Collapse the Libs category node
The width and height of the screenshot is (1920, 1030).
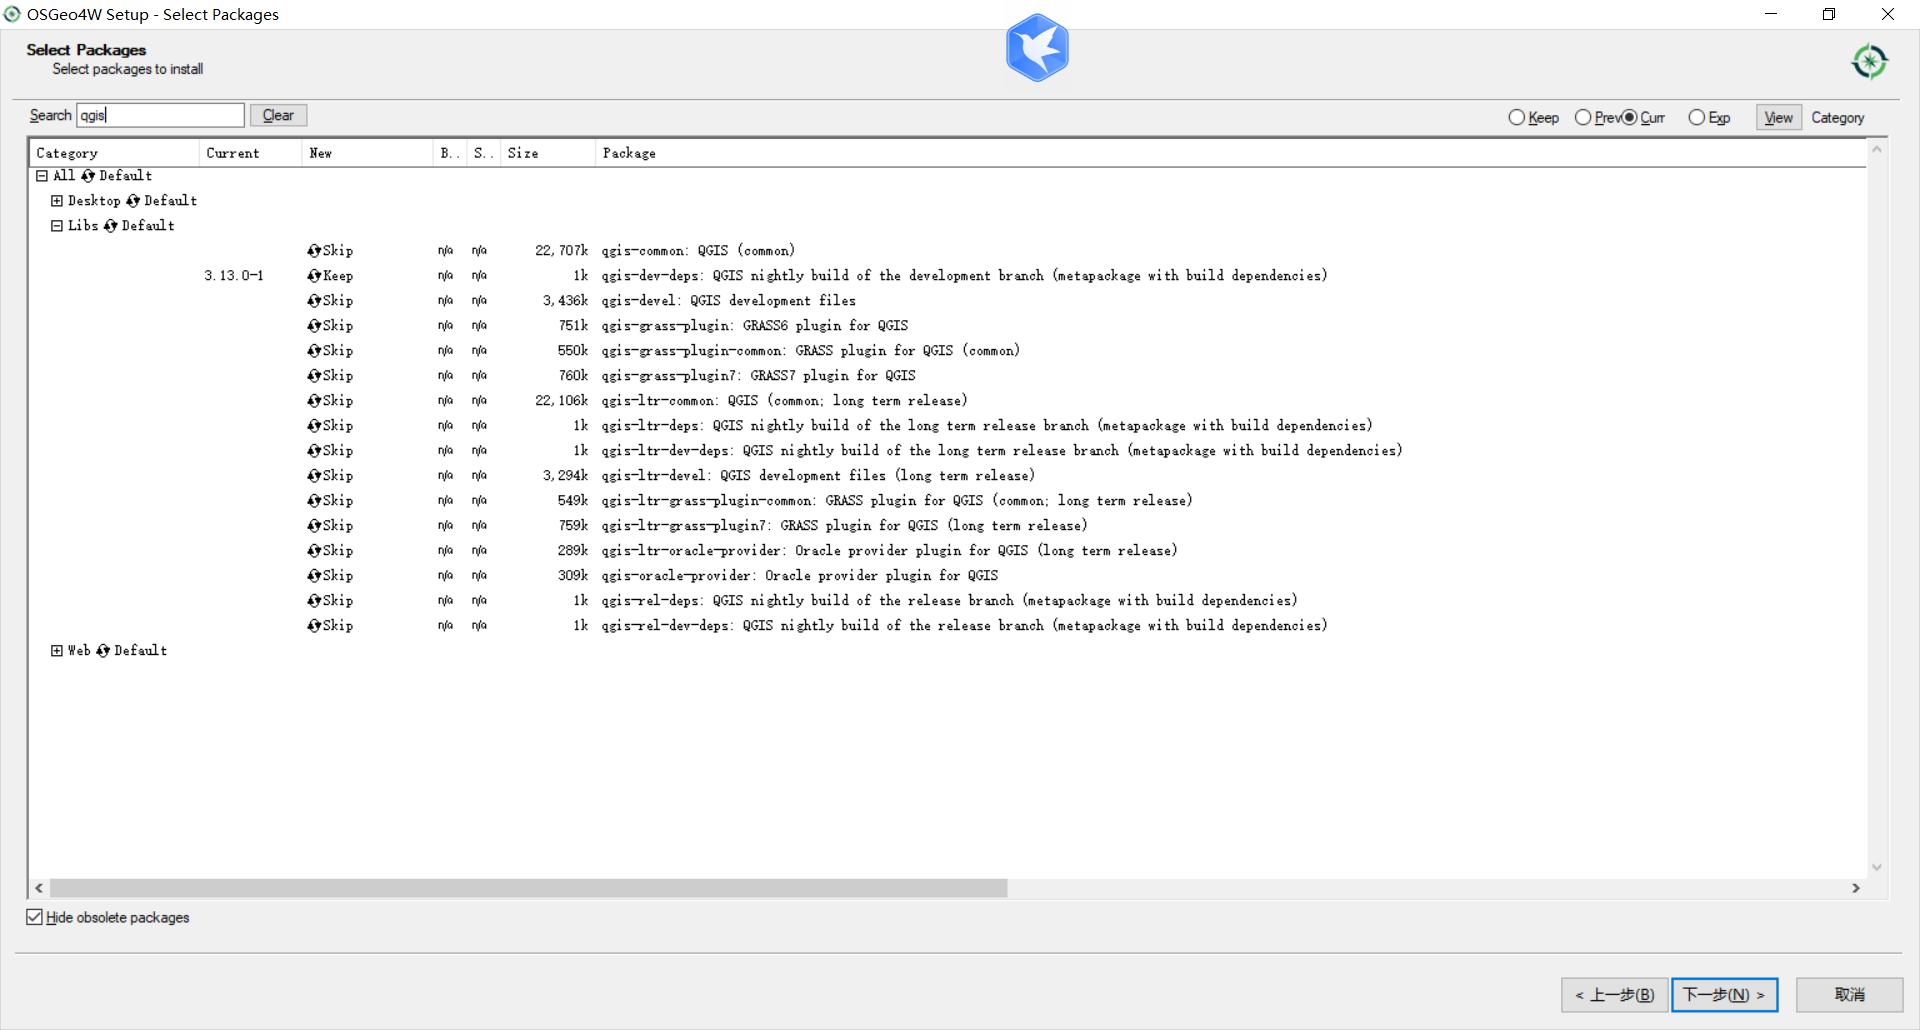pyautogui.click(x=57, y=226)
